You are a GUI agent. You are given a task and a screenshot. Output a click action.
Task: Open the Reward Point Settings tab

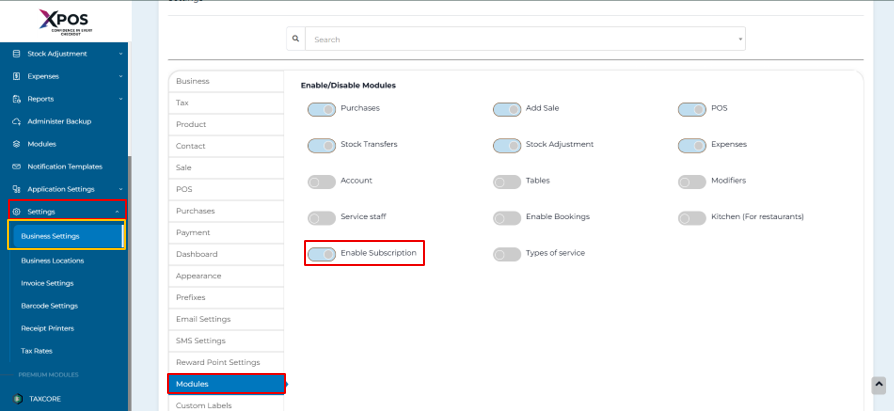(217, 362)
